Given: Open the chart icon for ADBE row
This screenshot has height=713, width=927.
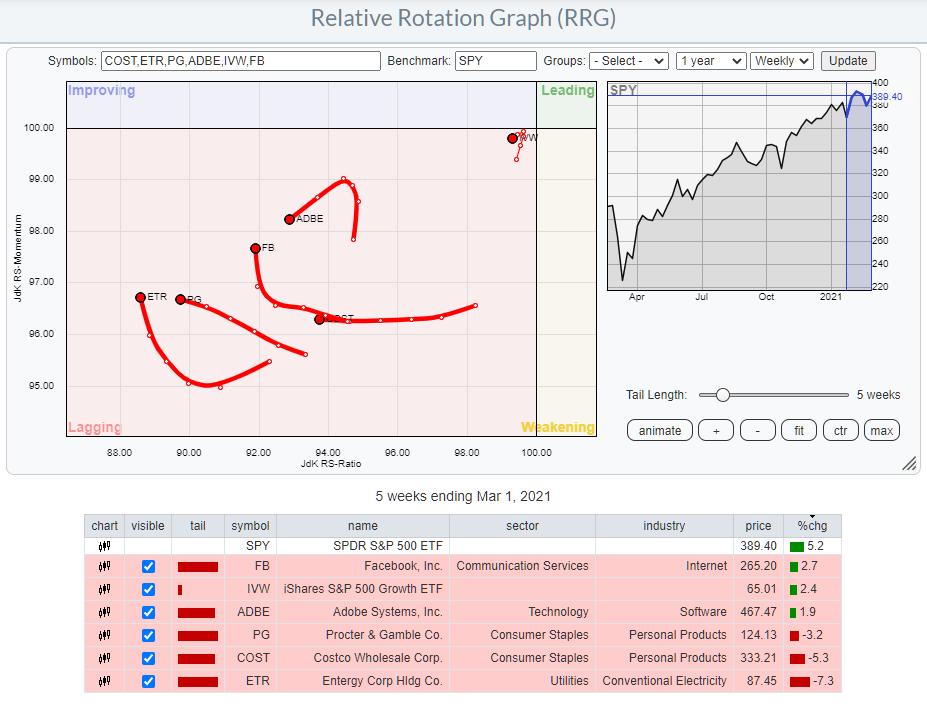Looking at the screenshot, I should point(104,612).
